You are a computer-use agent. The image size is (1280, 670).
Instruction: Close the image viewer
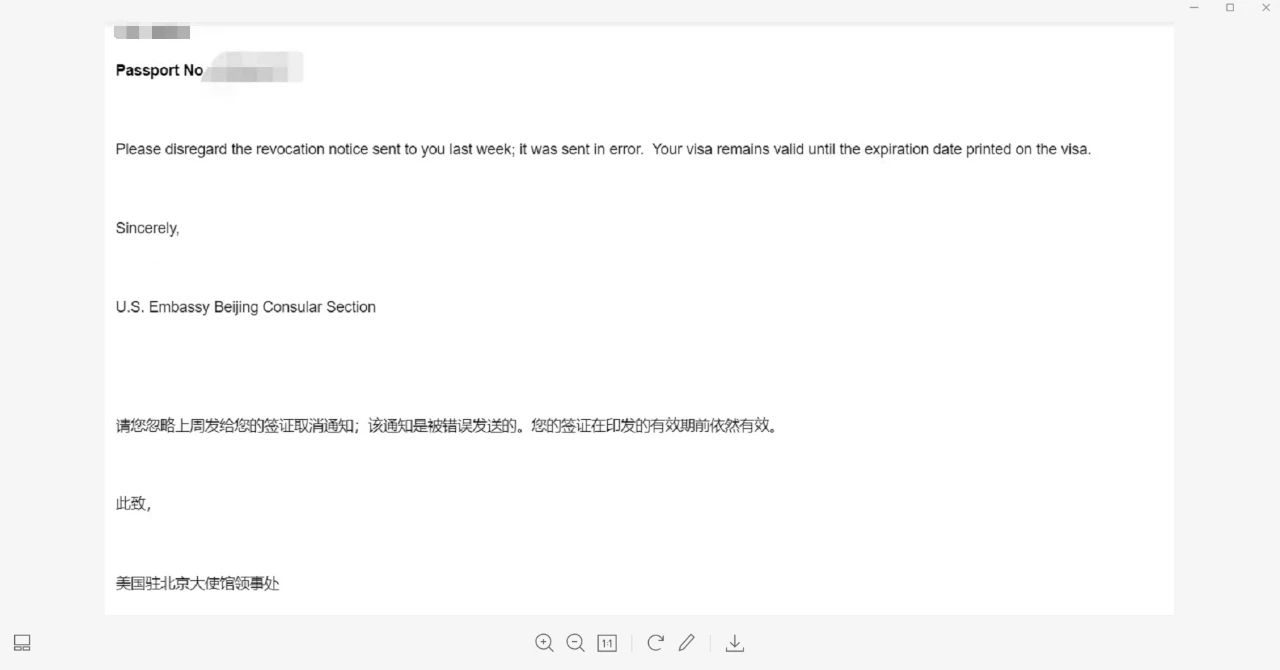1266,8
